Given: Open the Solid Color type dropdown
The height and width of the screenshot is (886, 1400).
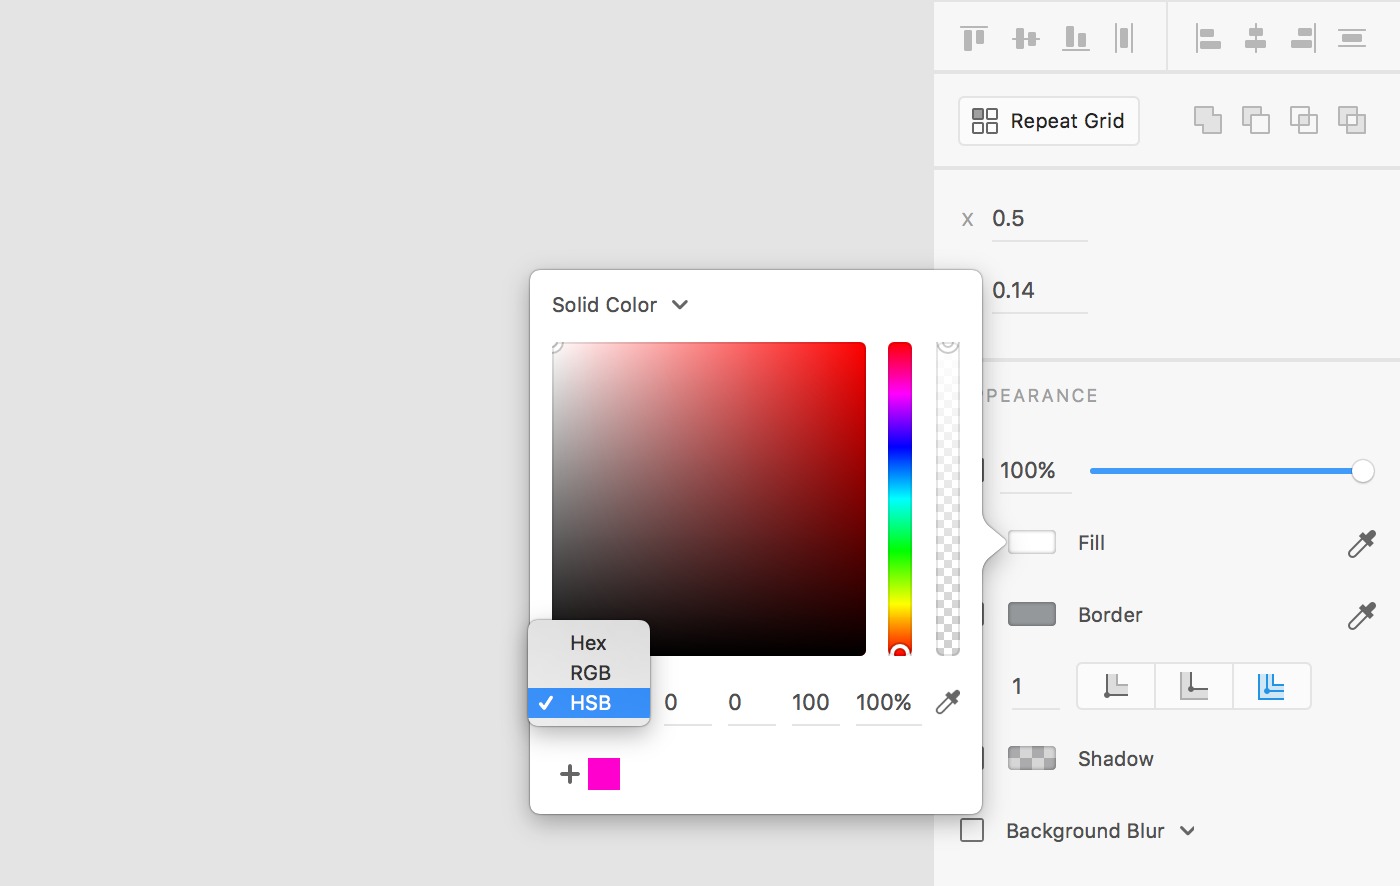Looking at the screenshot, I should [620, 305].
